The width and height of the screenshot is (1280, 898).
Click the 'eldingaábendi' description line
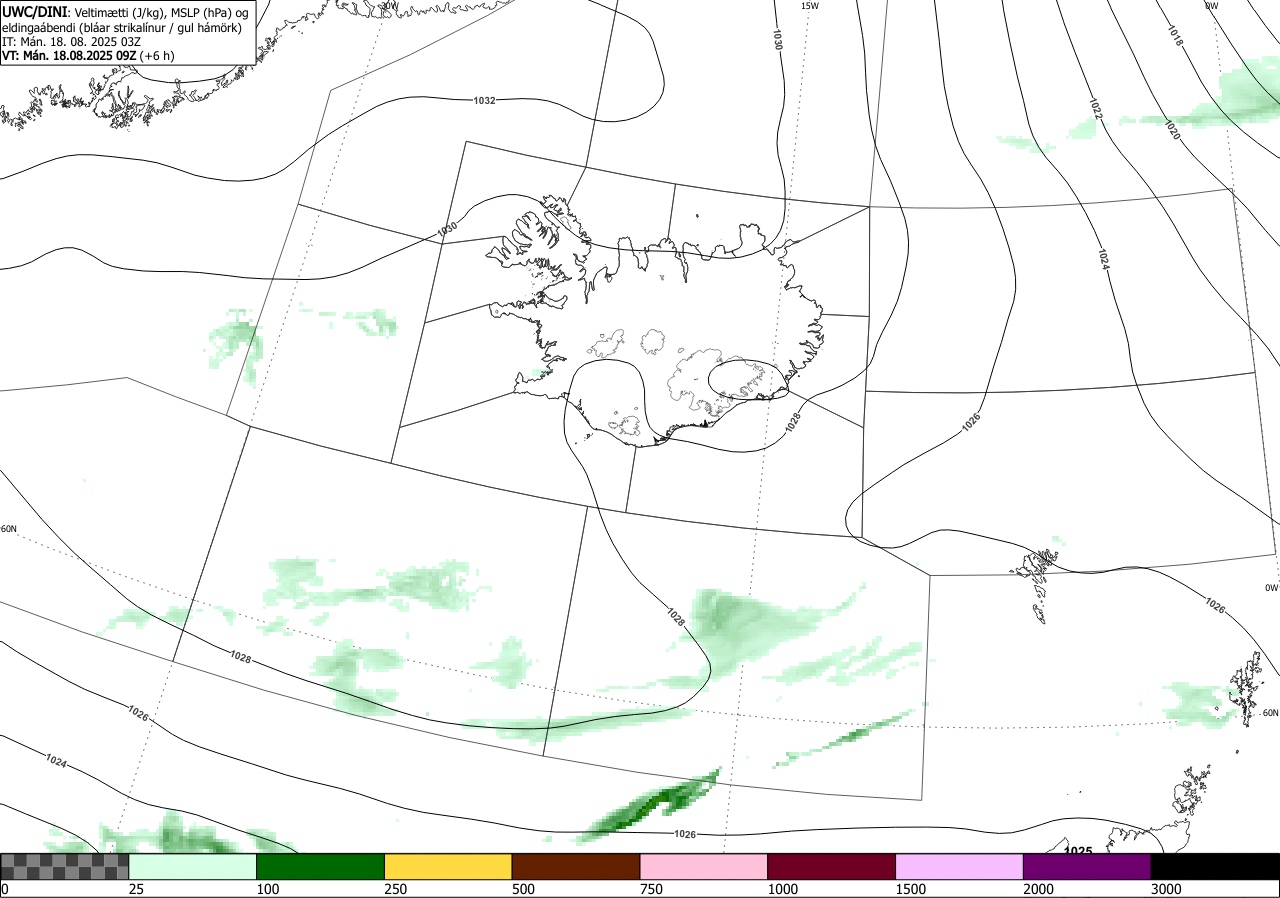click(122, 28)
